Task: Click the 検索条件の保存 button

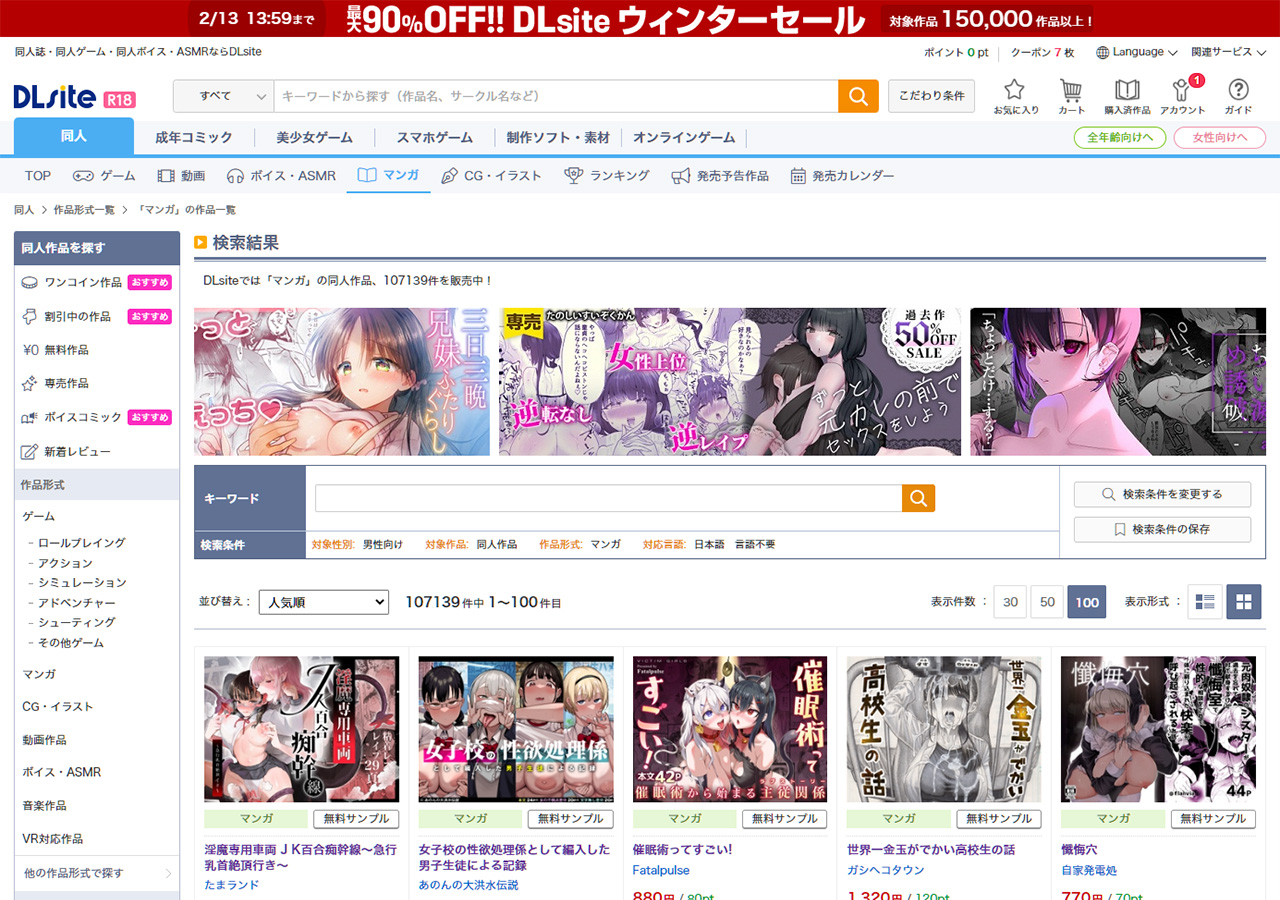Action: coord(1162,529)
